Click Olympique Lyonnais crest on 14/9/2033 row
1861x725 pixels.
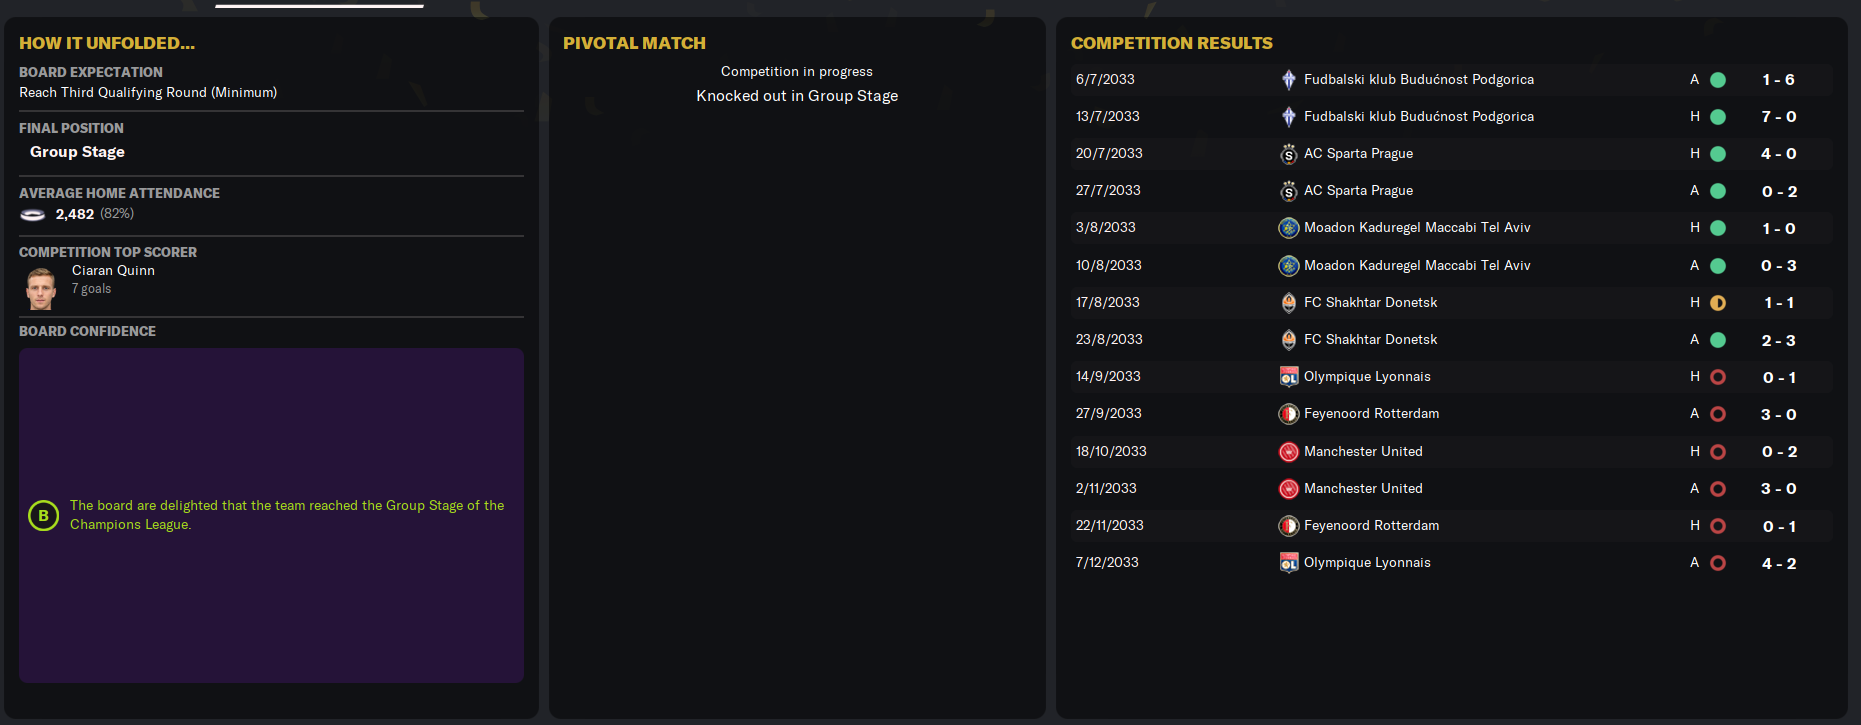click(1289, 377)
